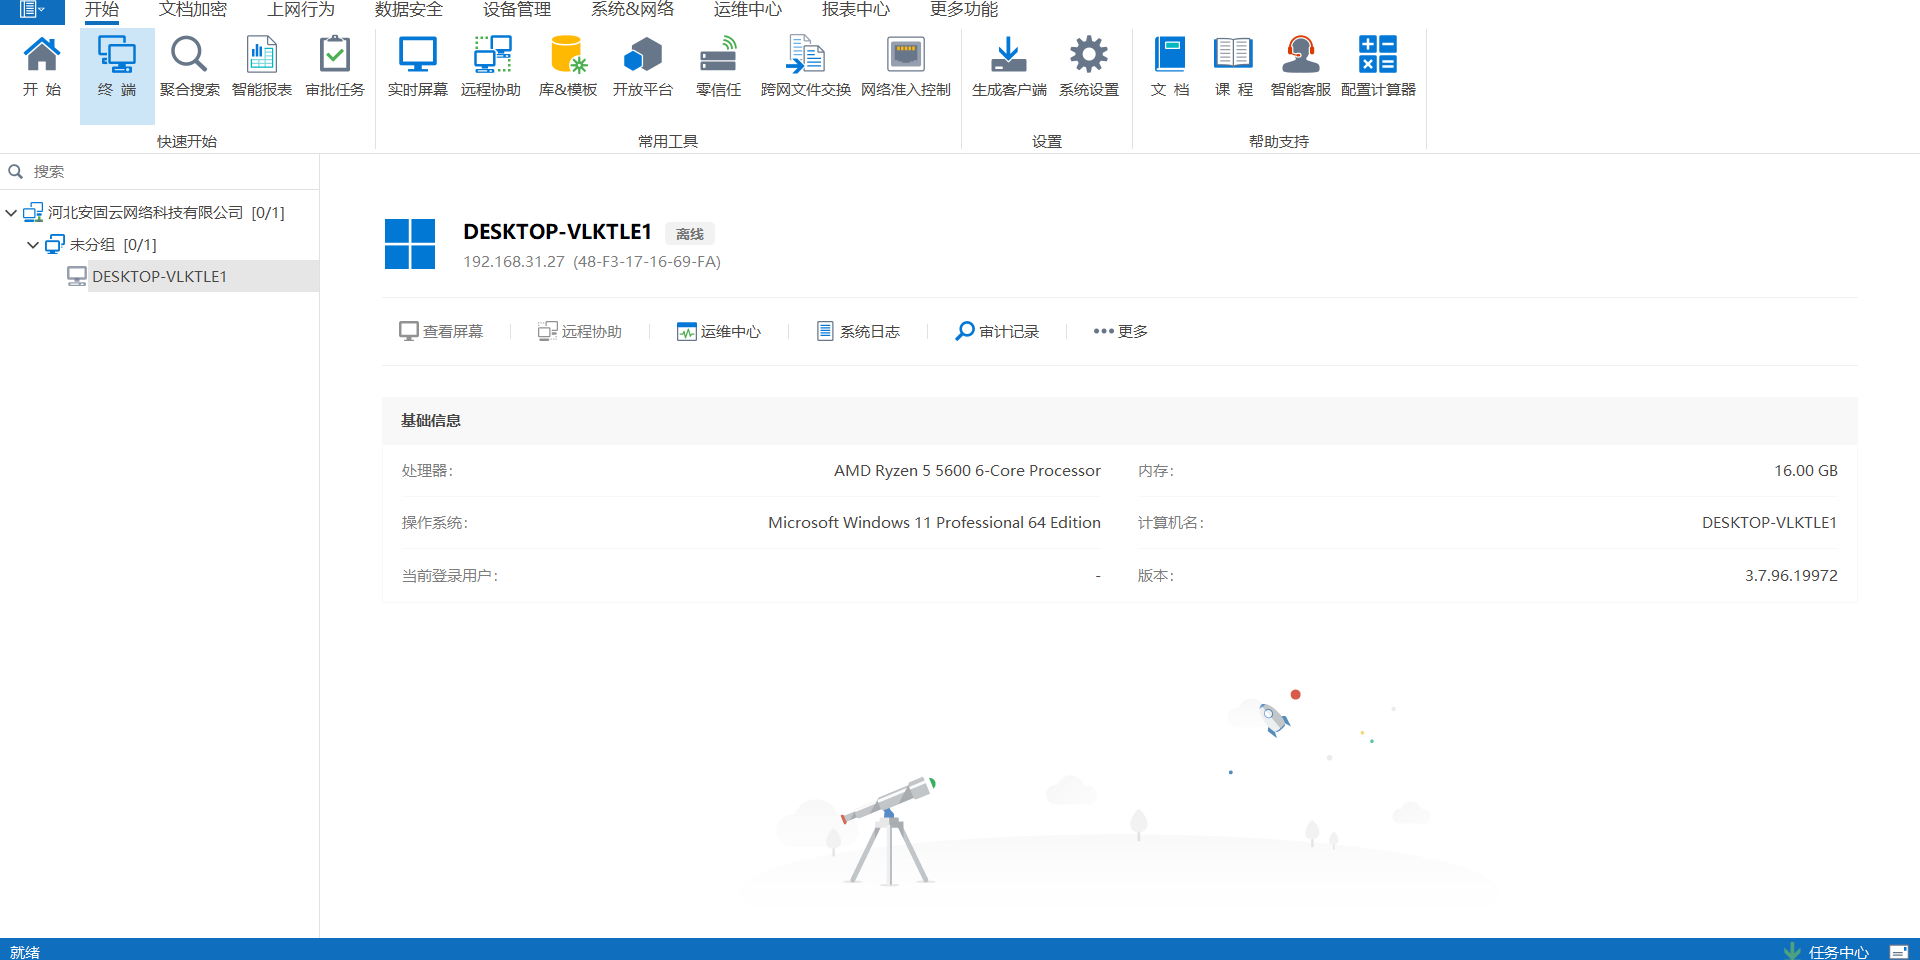Click Microsoft Windows 11 Professional value
The image size is (1920, 960).
click(x=934, y=523)
